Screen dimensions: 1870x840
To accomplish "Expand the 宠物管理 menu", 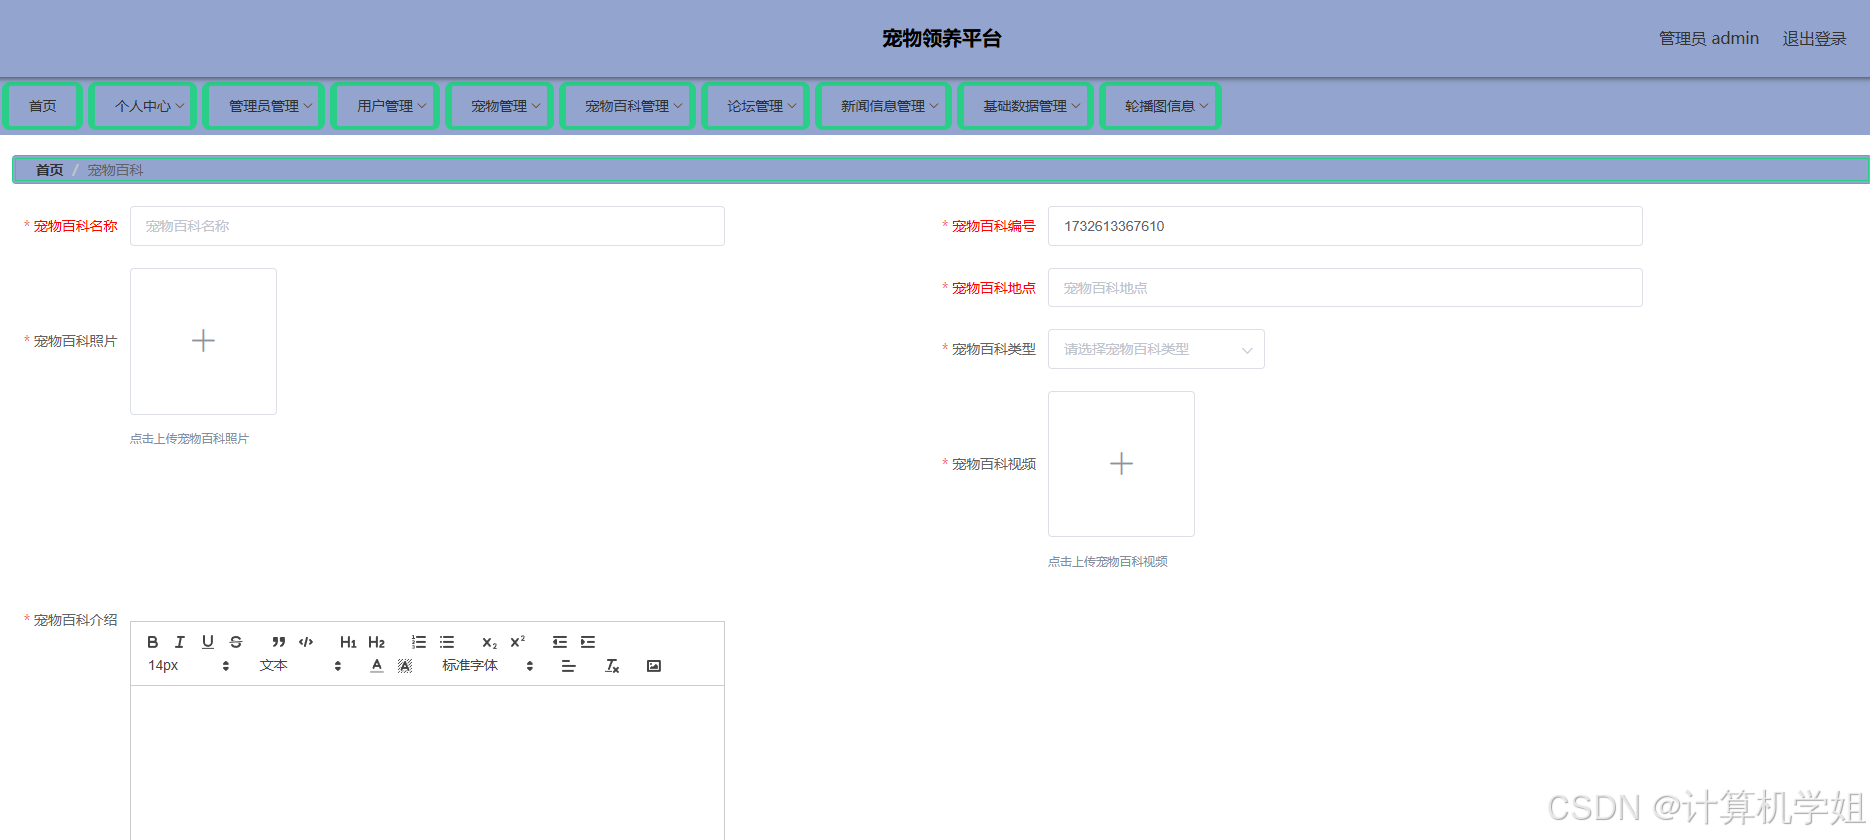I will click(x=499, y=106).
